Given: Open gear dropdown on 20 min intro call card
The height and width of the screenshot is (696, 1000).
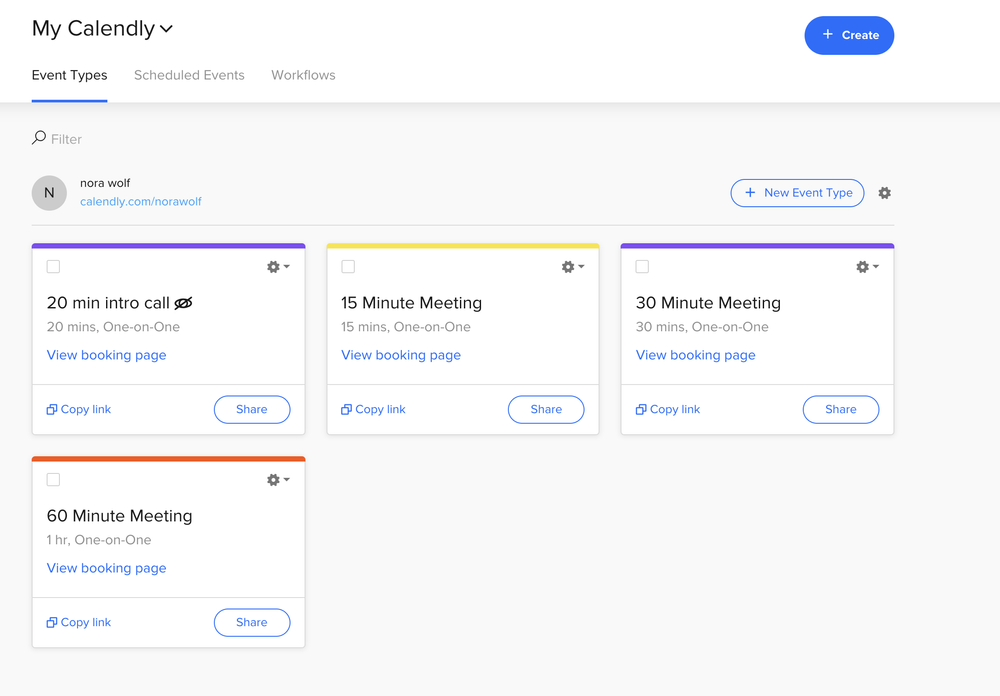Looking at the screenshot, I should coord(278,267).
